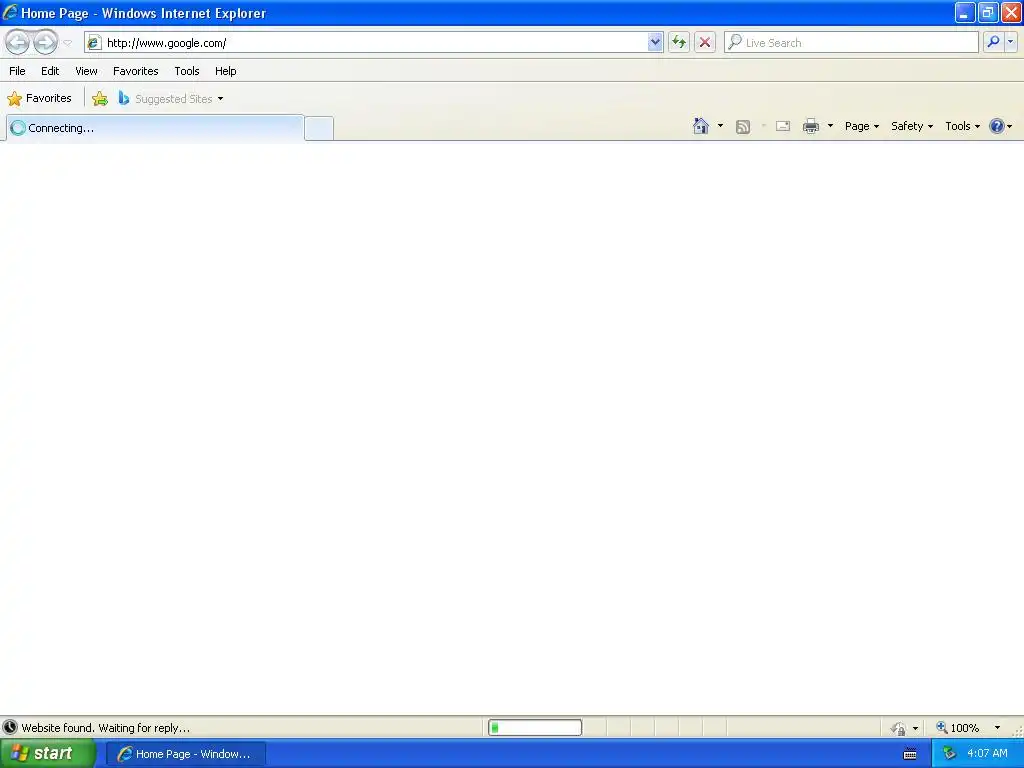
Task: Click the on-screen keyboard tray icon
Action: 910,754
